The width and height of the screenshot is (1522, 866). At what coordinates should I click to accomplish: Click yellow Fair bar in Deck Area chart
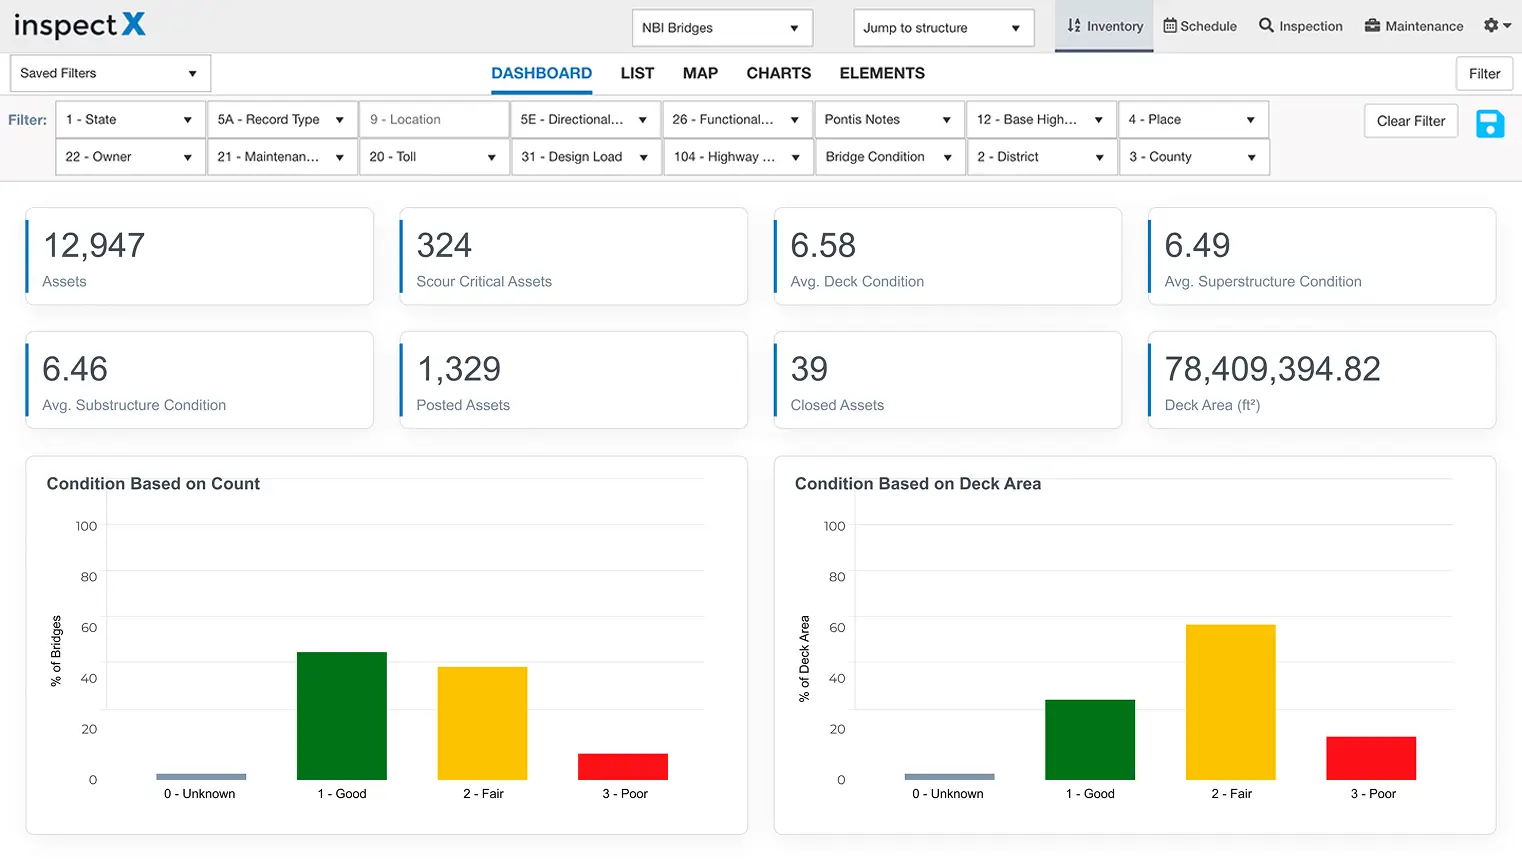pyautogui.click(x=1231, y=702)
